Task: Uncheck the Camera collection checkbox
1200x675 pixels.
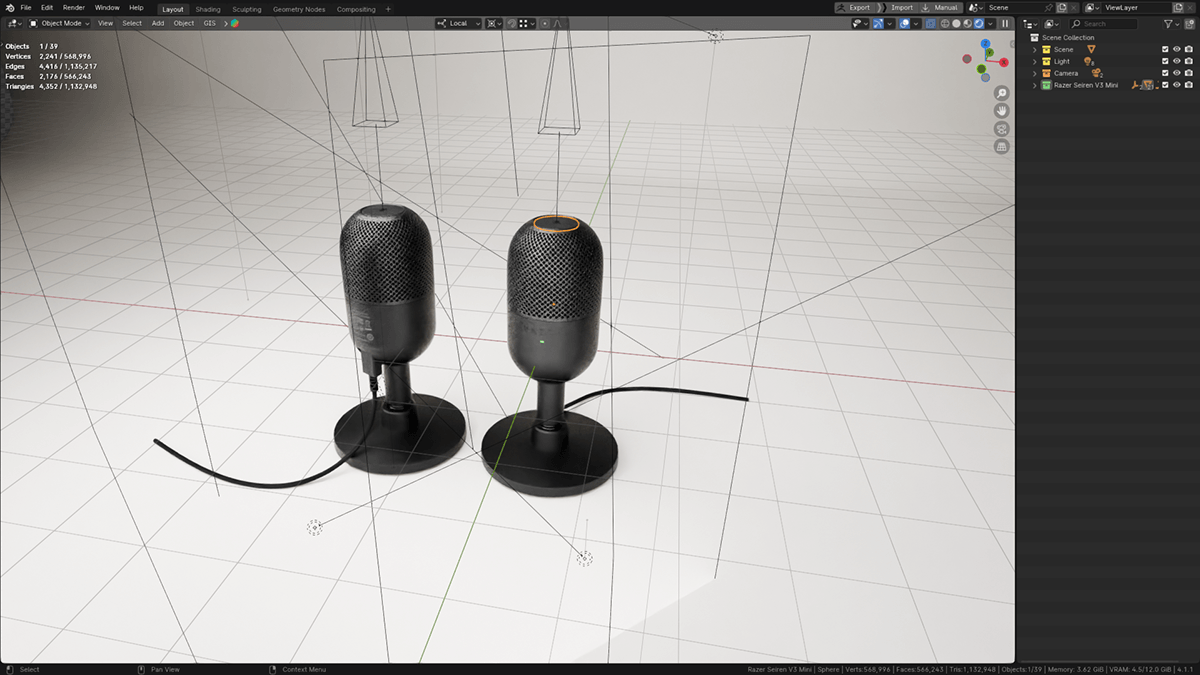Action: (1165, 73)
